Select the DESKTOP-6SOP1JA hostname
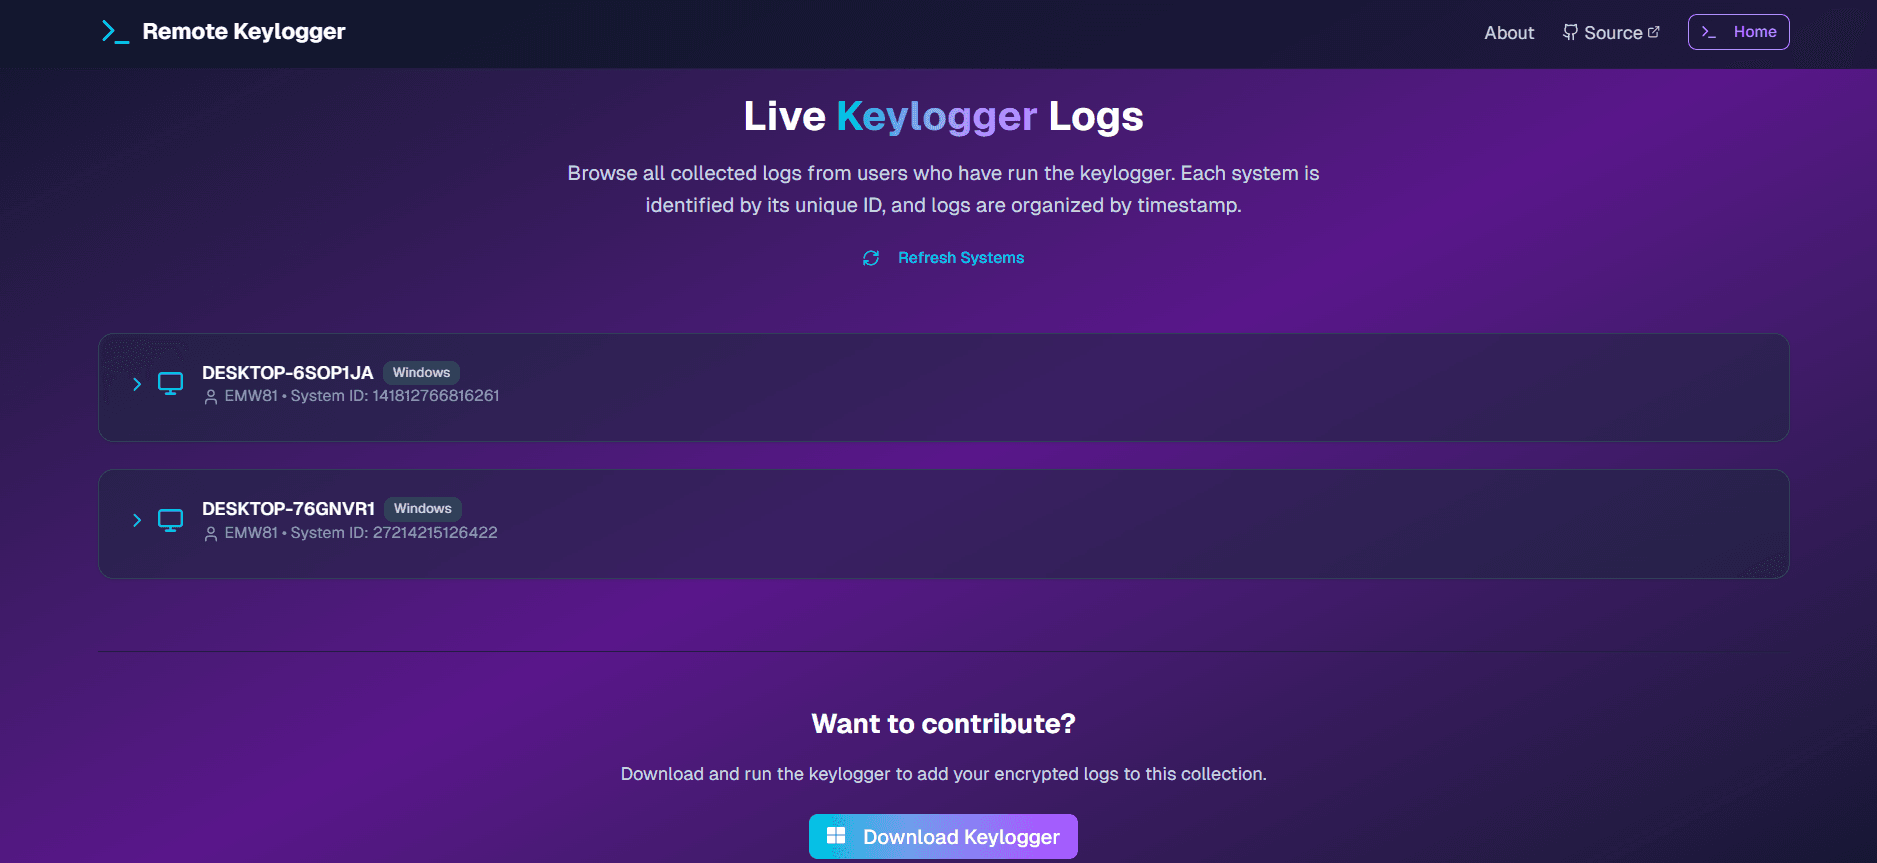Screen dimensions: 1877x863 click(x=288, y=373)
